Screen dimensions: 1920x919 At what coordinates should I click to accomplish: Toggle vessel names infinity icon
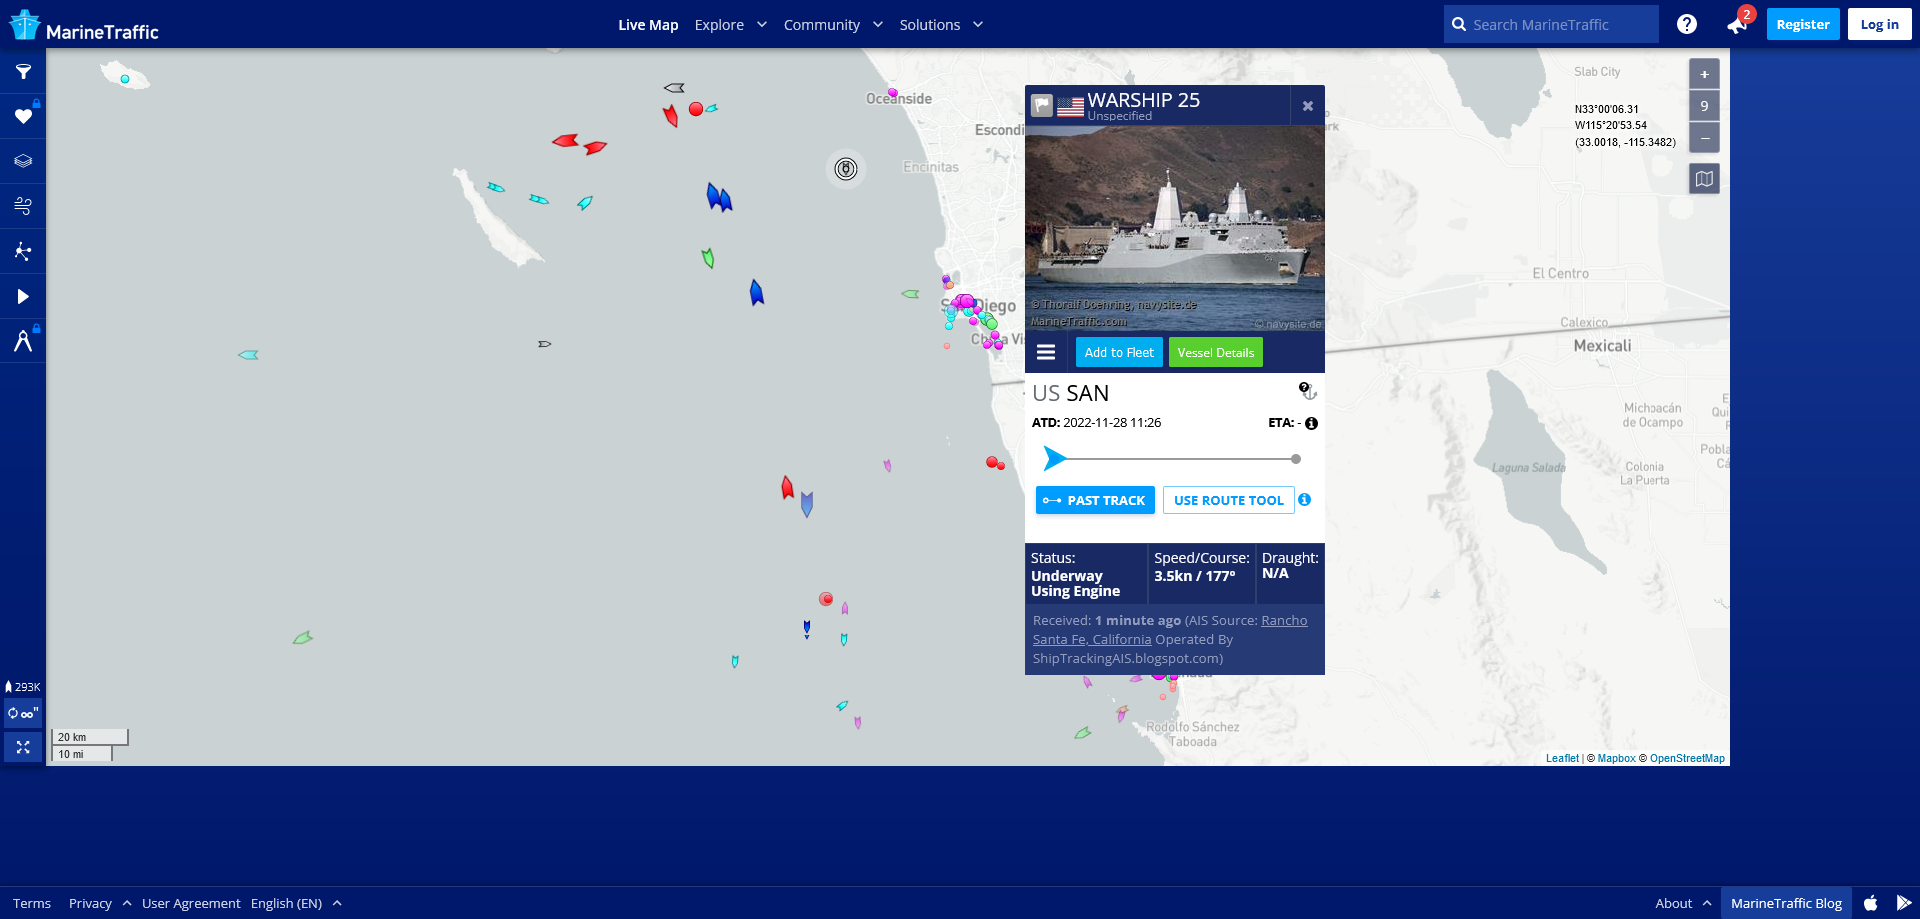pos(23,713)
